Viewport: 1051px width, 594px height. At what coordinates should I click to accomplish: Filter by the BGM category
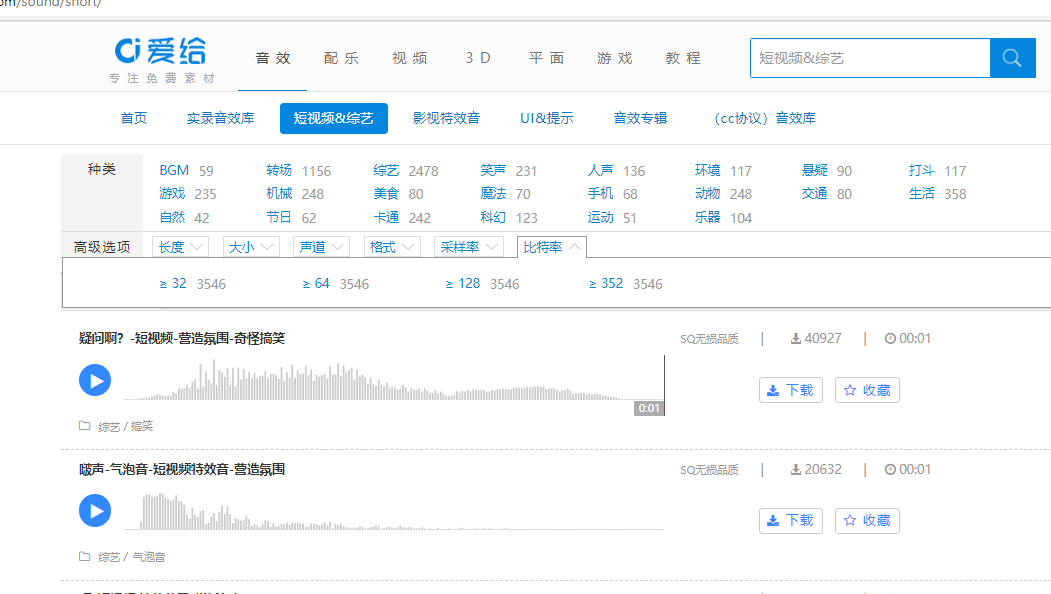(174, 170)
